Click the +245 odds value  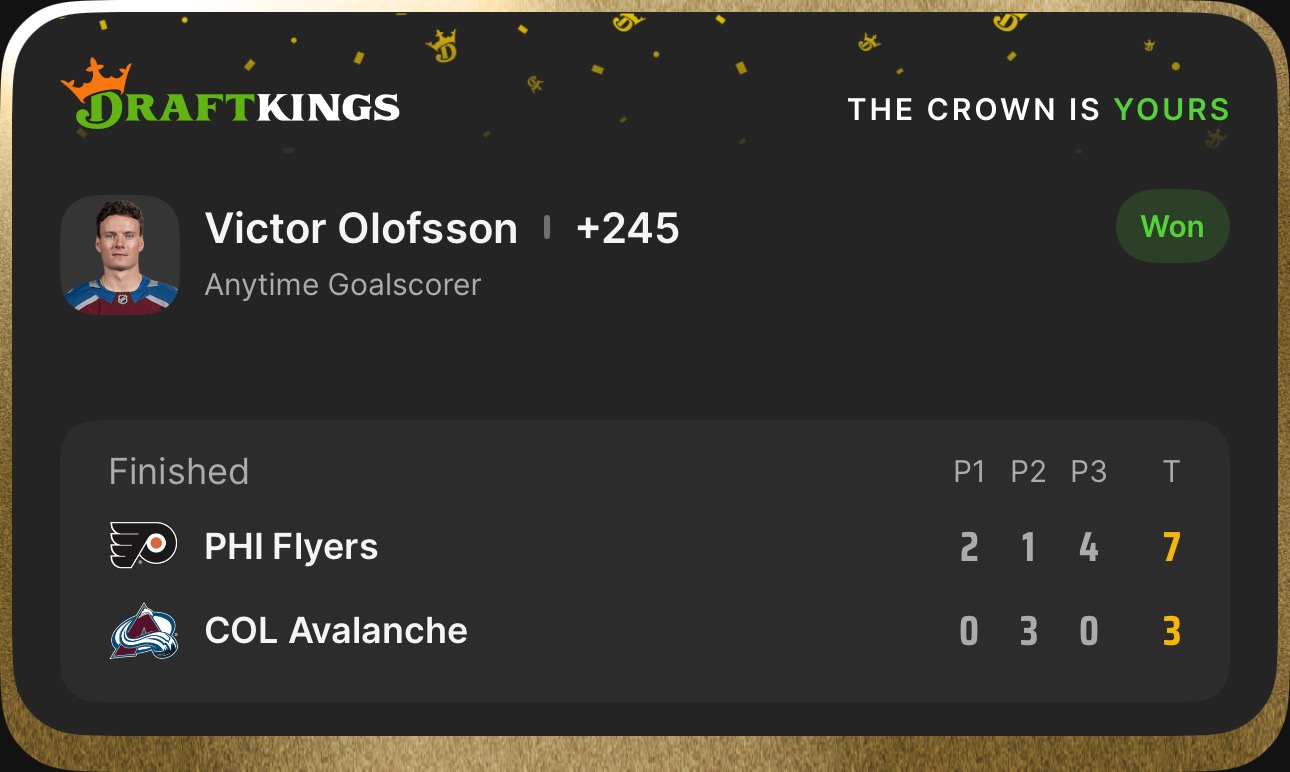tap(627, 229)
